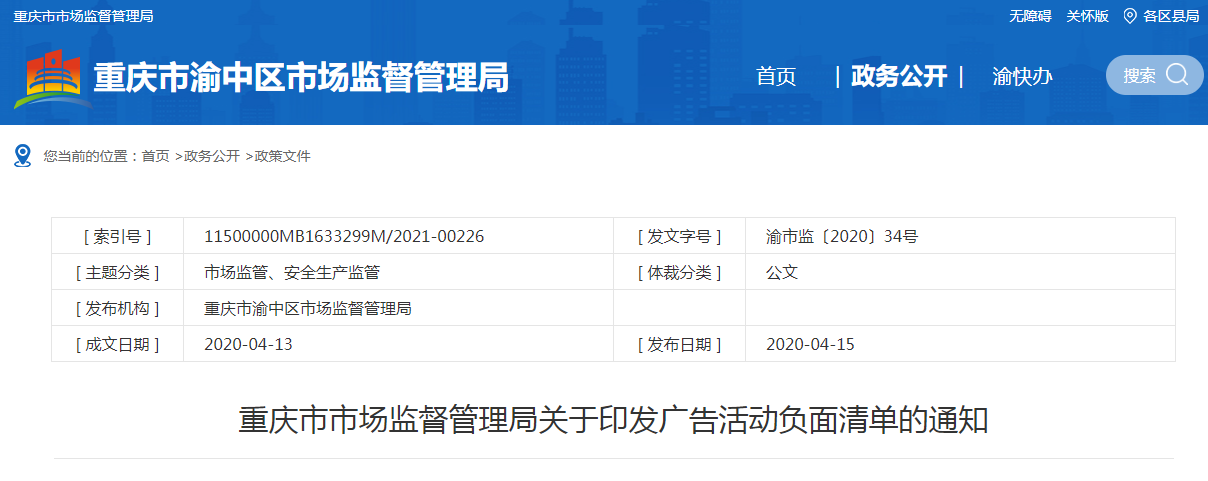Open the 渝快办 navigation item
Image resolution: width=1208 pixels, height=481 pixels.
point(1022,76)
